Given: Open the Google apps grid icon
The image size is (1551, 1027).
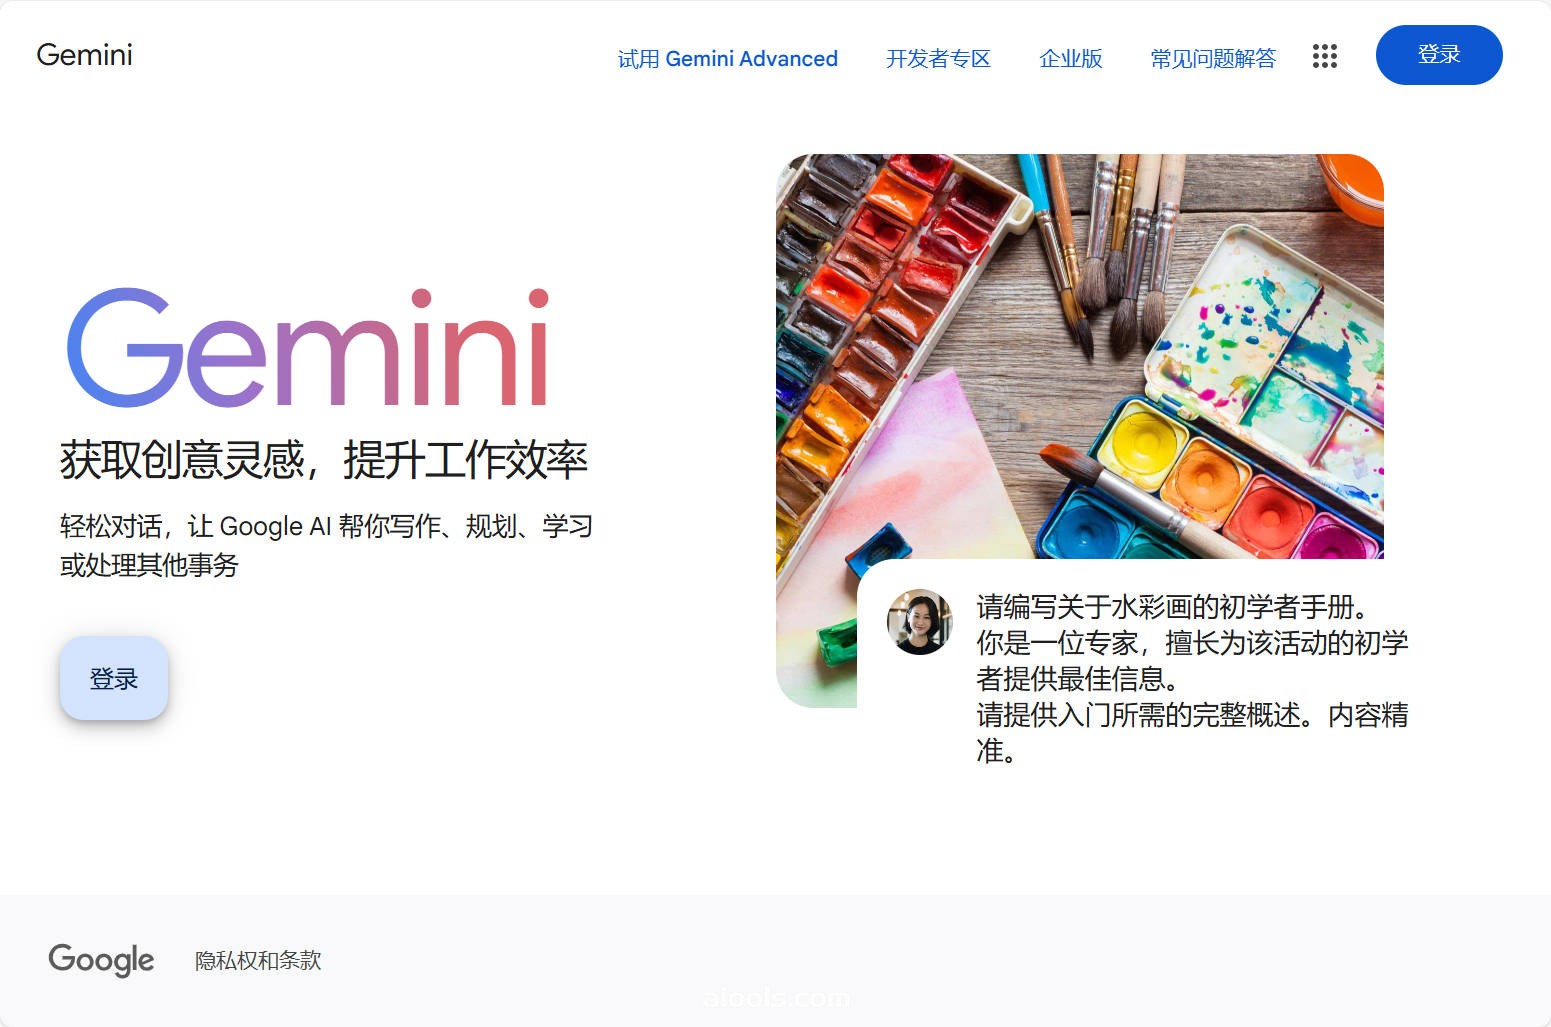Looking at the screenshot, I should click(x=1324, y=56).
